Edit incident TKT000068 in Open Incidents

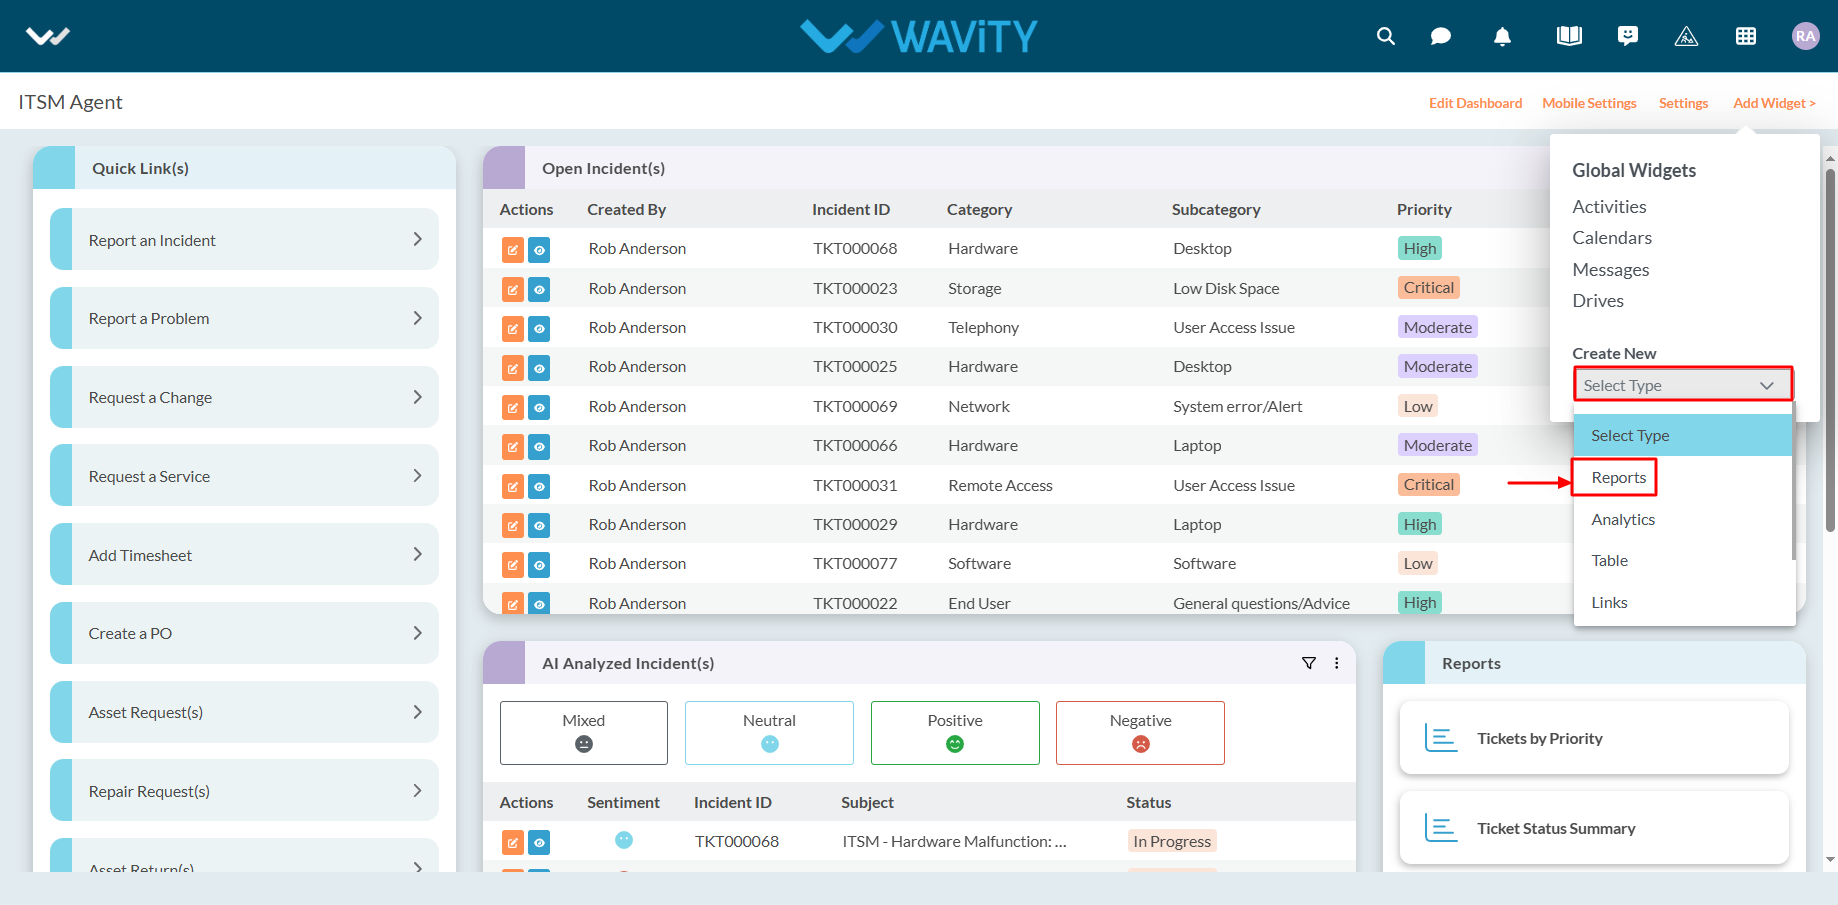click(x=512, y=249)
